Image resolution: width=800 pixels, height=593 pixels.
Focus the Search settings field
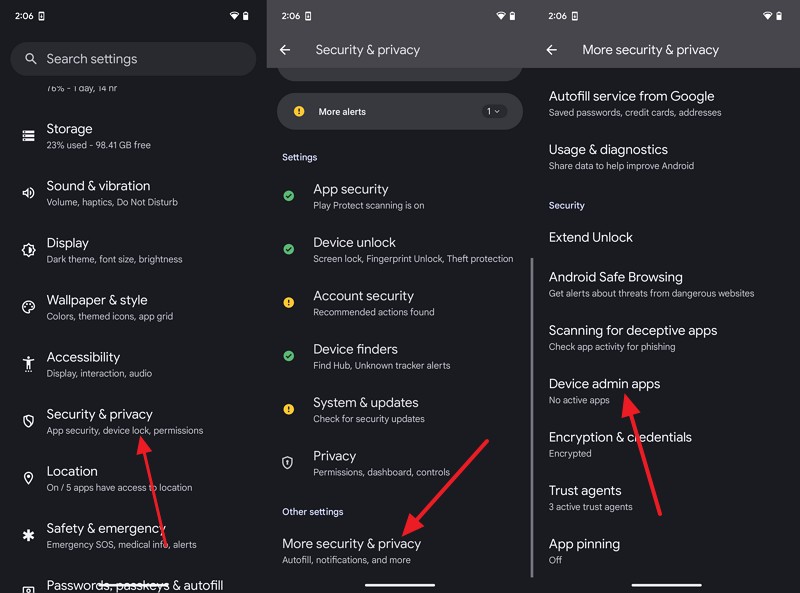point(133,59)
